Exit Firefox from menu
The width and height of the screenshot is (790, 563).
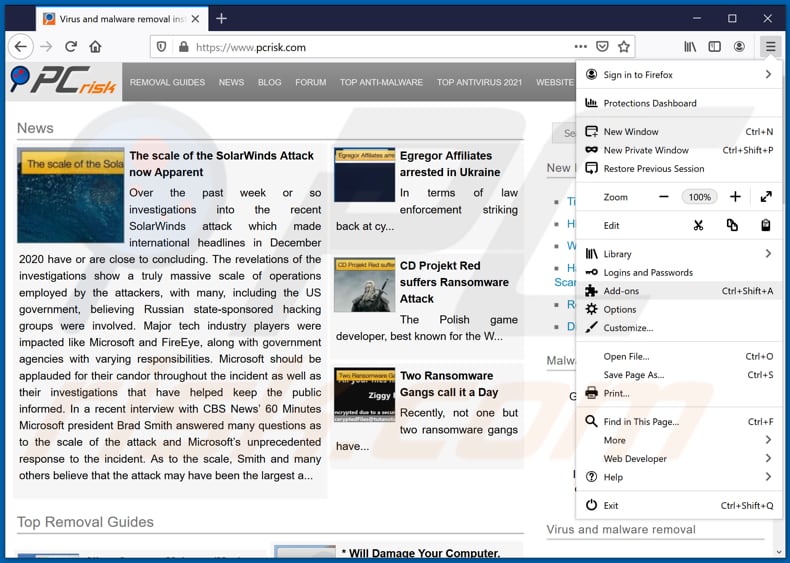pyautogui.click(x=679, y=506)
